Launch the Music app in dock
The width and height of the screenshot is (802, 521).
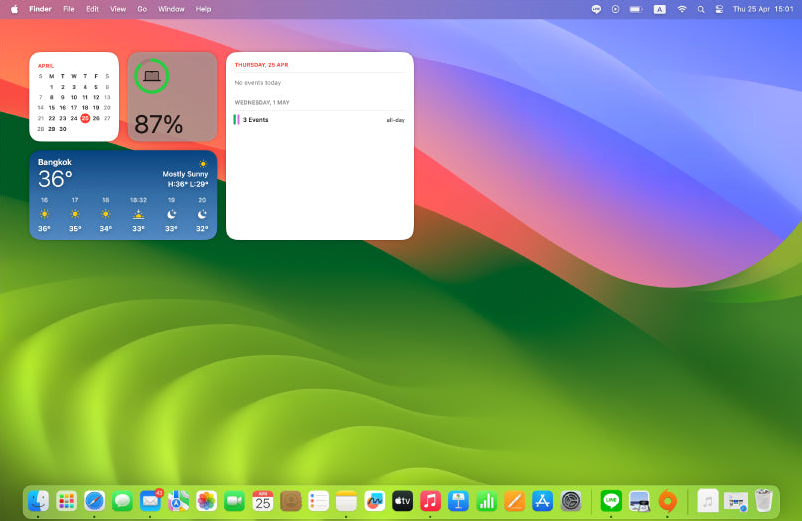click(430, 501)
